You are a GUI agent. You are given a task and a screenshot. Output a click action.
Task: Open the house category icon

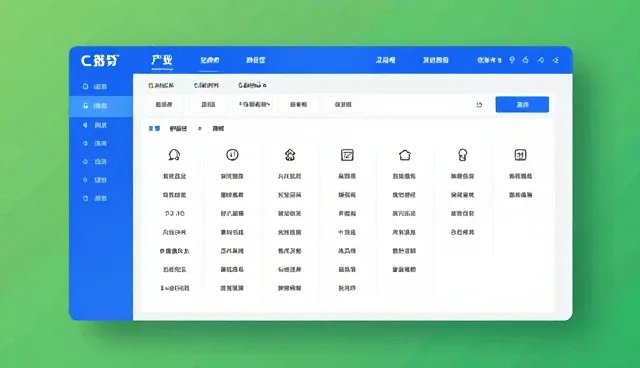(405, 155)
